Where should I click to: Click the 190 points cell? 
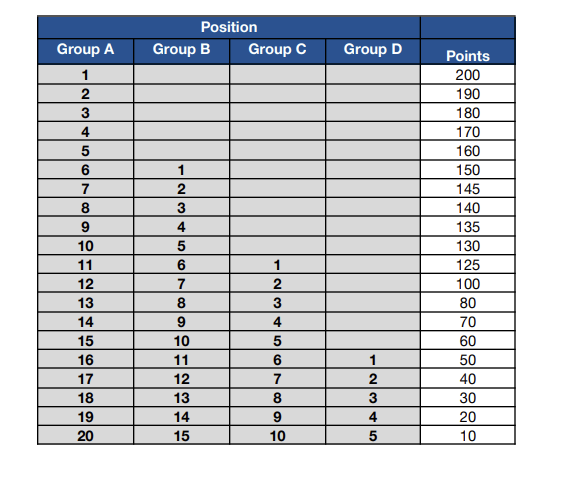pyautogui.click(x=468, y=93)
